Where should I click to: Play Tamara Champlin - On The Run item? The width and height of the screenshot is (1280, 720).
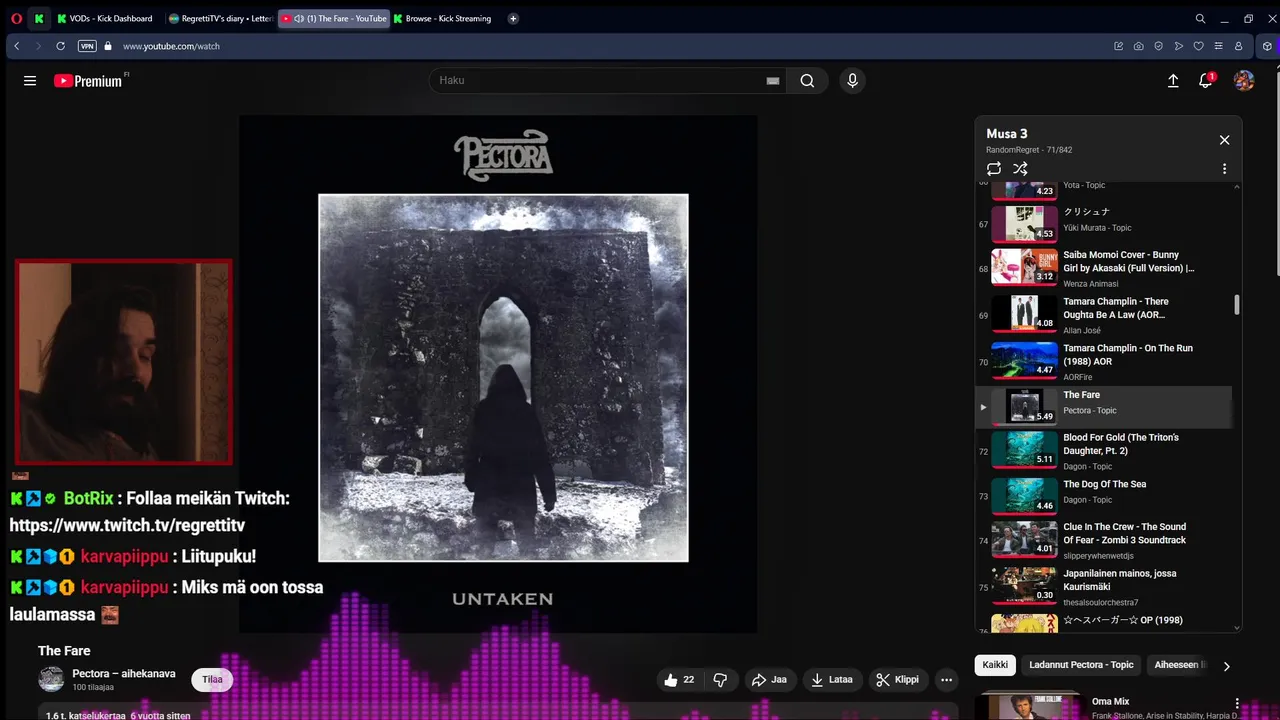click(x=1104, y=362)
